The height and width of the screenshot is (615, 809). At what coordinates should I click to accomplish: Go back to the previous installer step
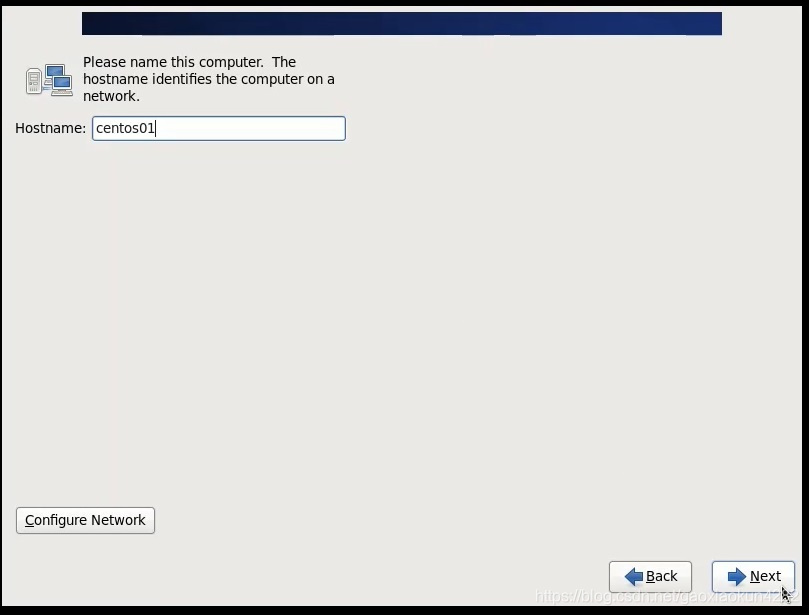point(651,576)
